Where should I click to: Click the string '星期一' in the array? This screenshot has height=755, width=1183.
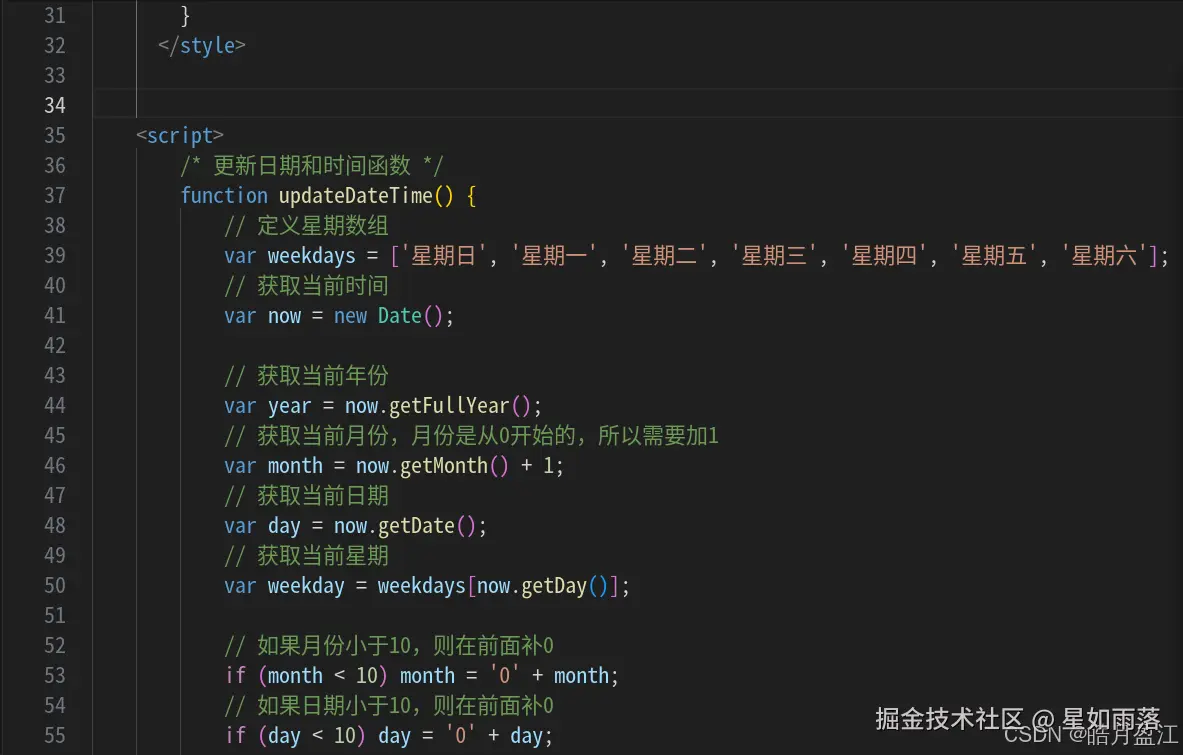(554, 256)
